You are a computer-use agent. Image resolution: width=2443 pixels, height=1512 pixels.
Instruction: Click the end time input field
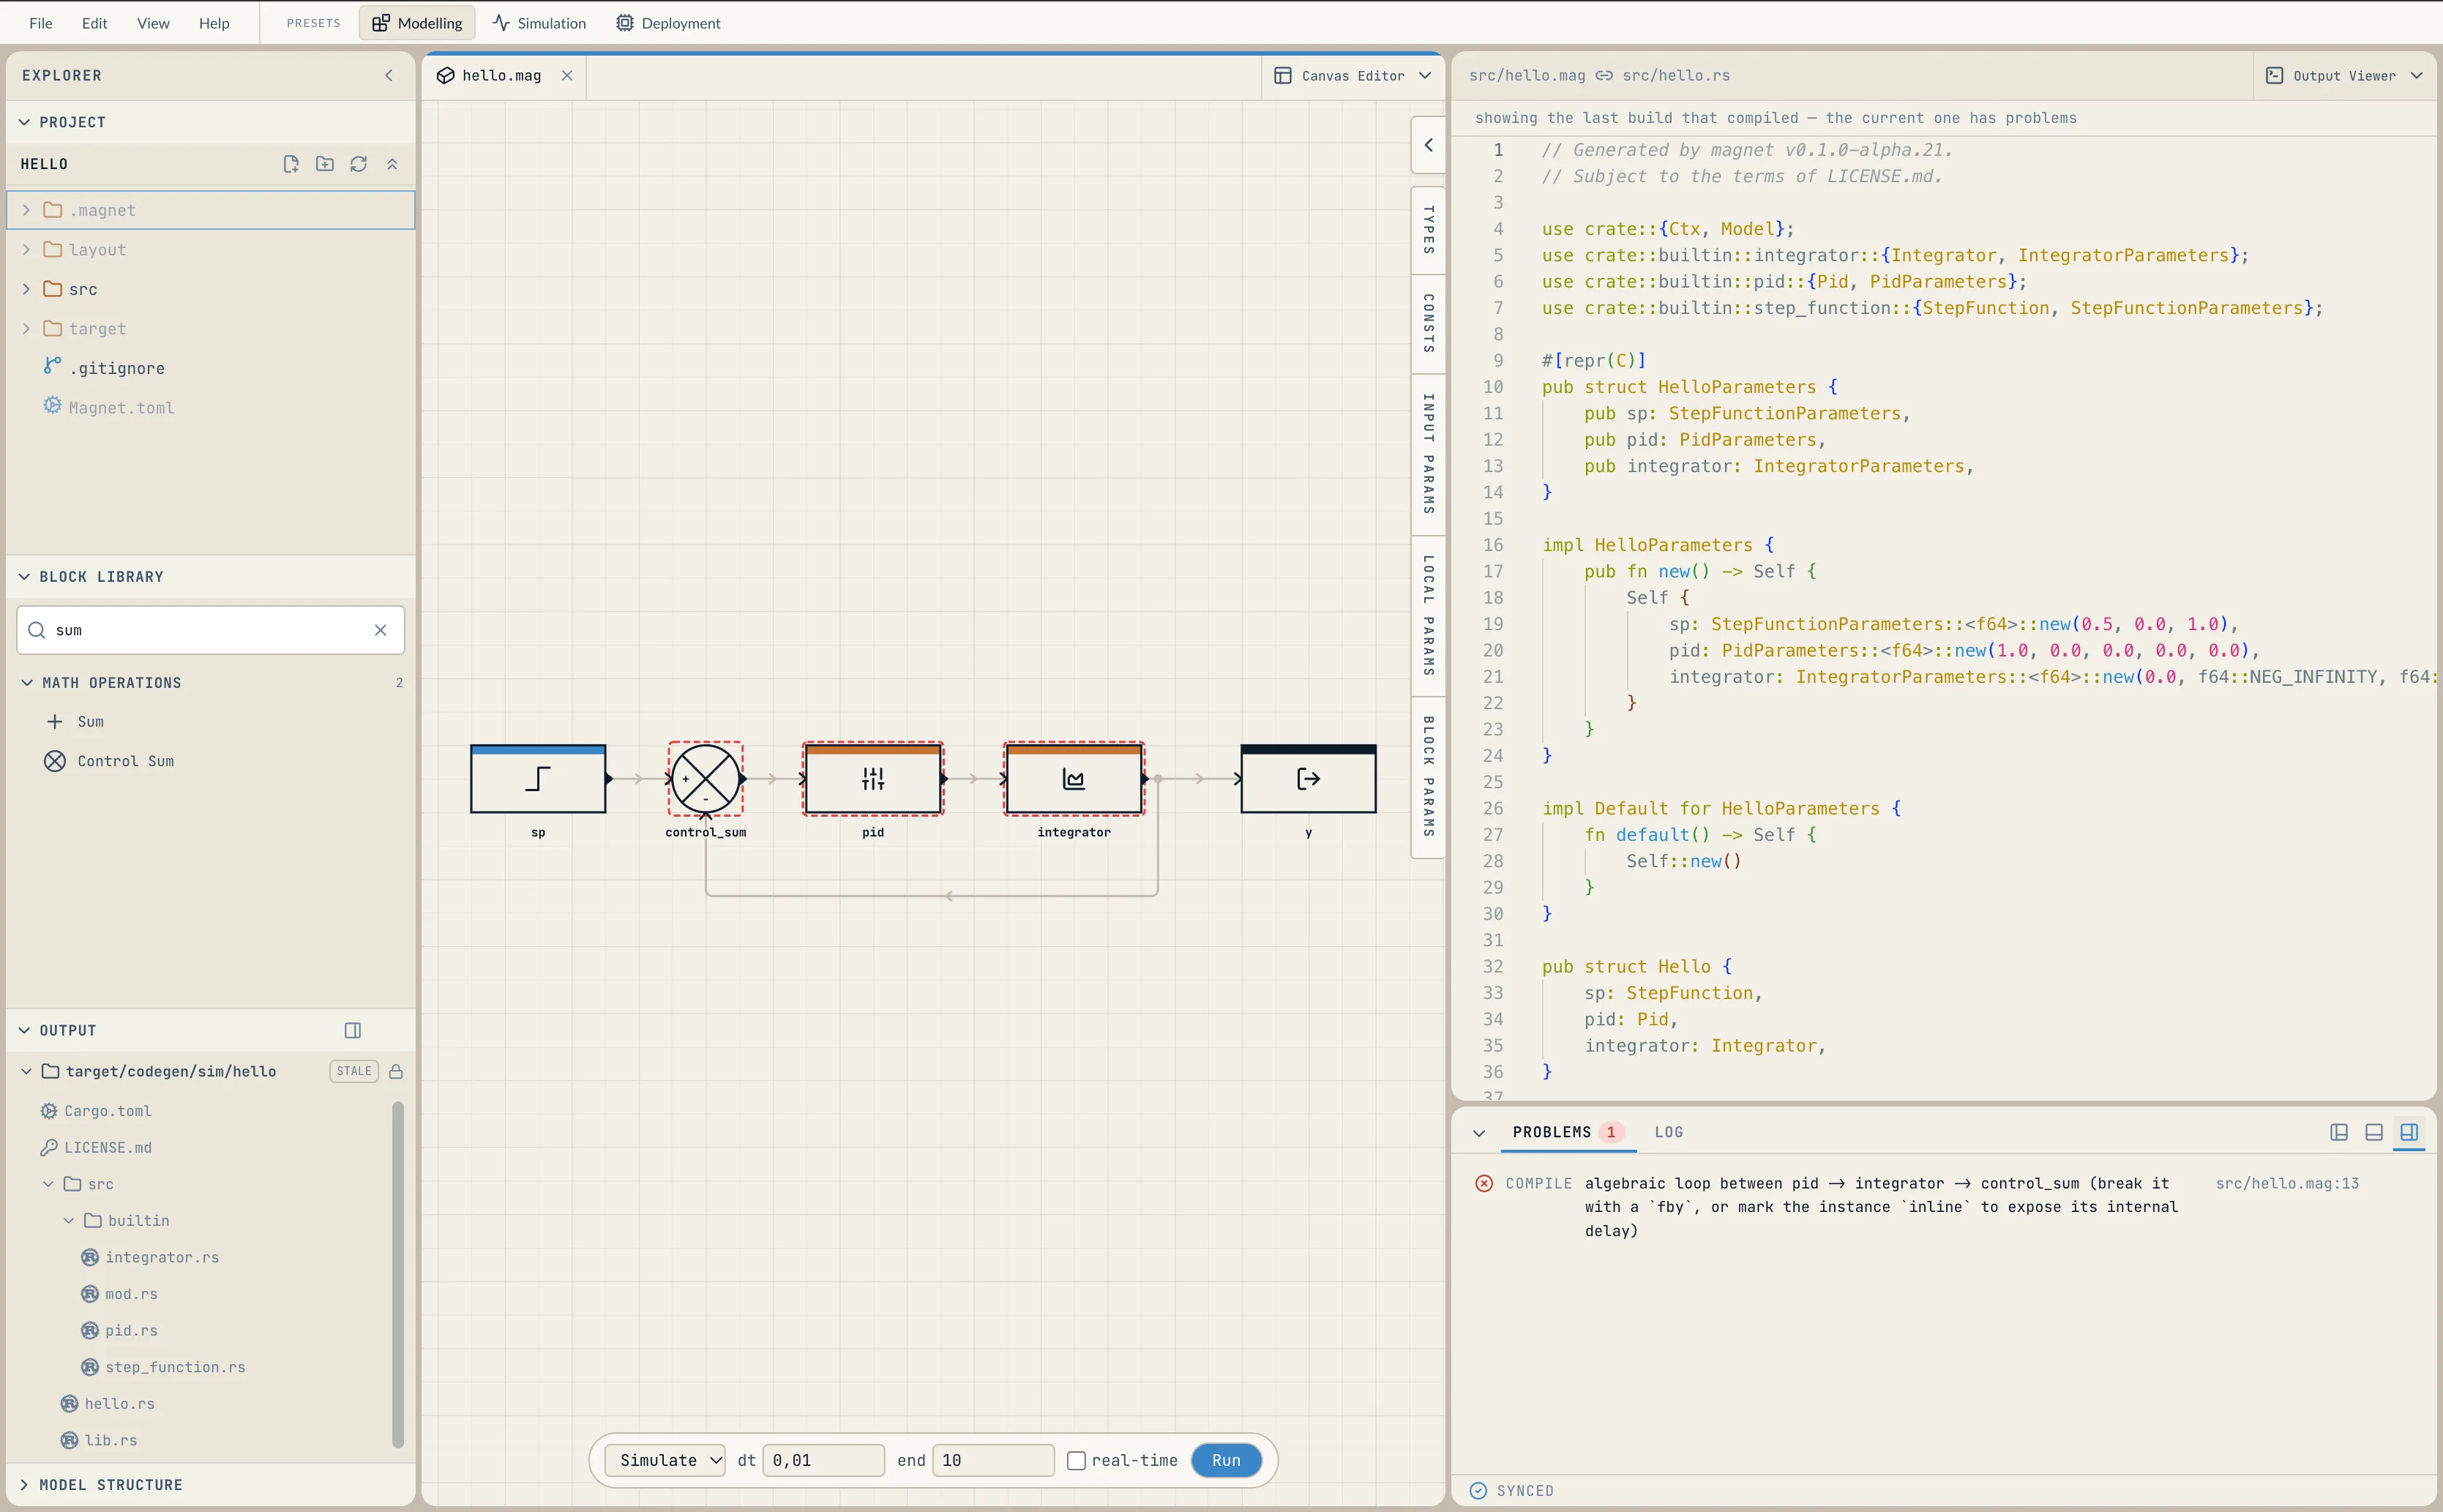993,1460
